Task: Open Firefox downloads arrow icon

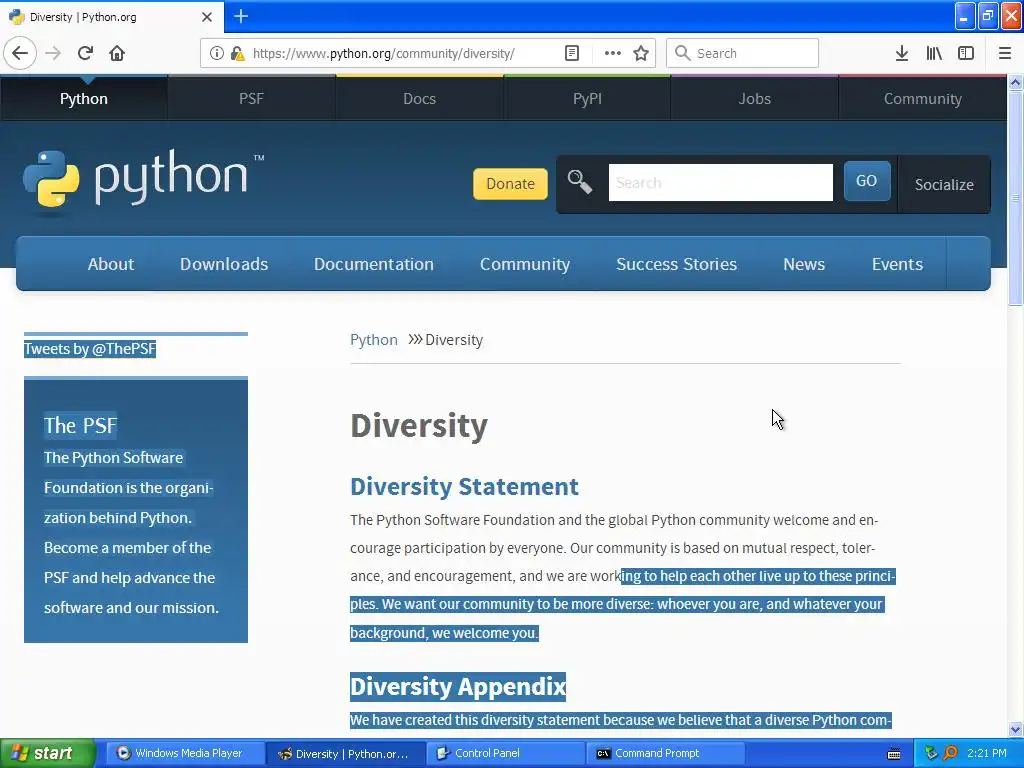Action: (901, 53)
